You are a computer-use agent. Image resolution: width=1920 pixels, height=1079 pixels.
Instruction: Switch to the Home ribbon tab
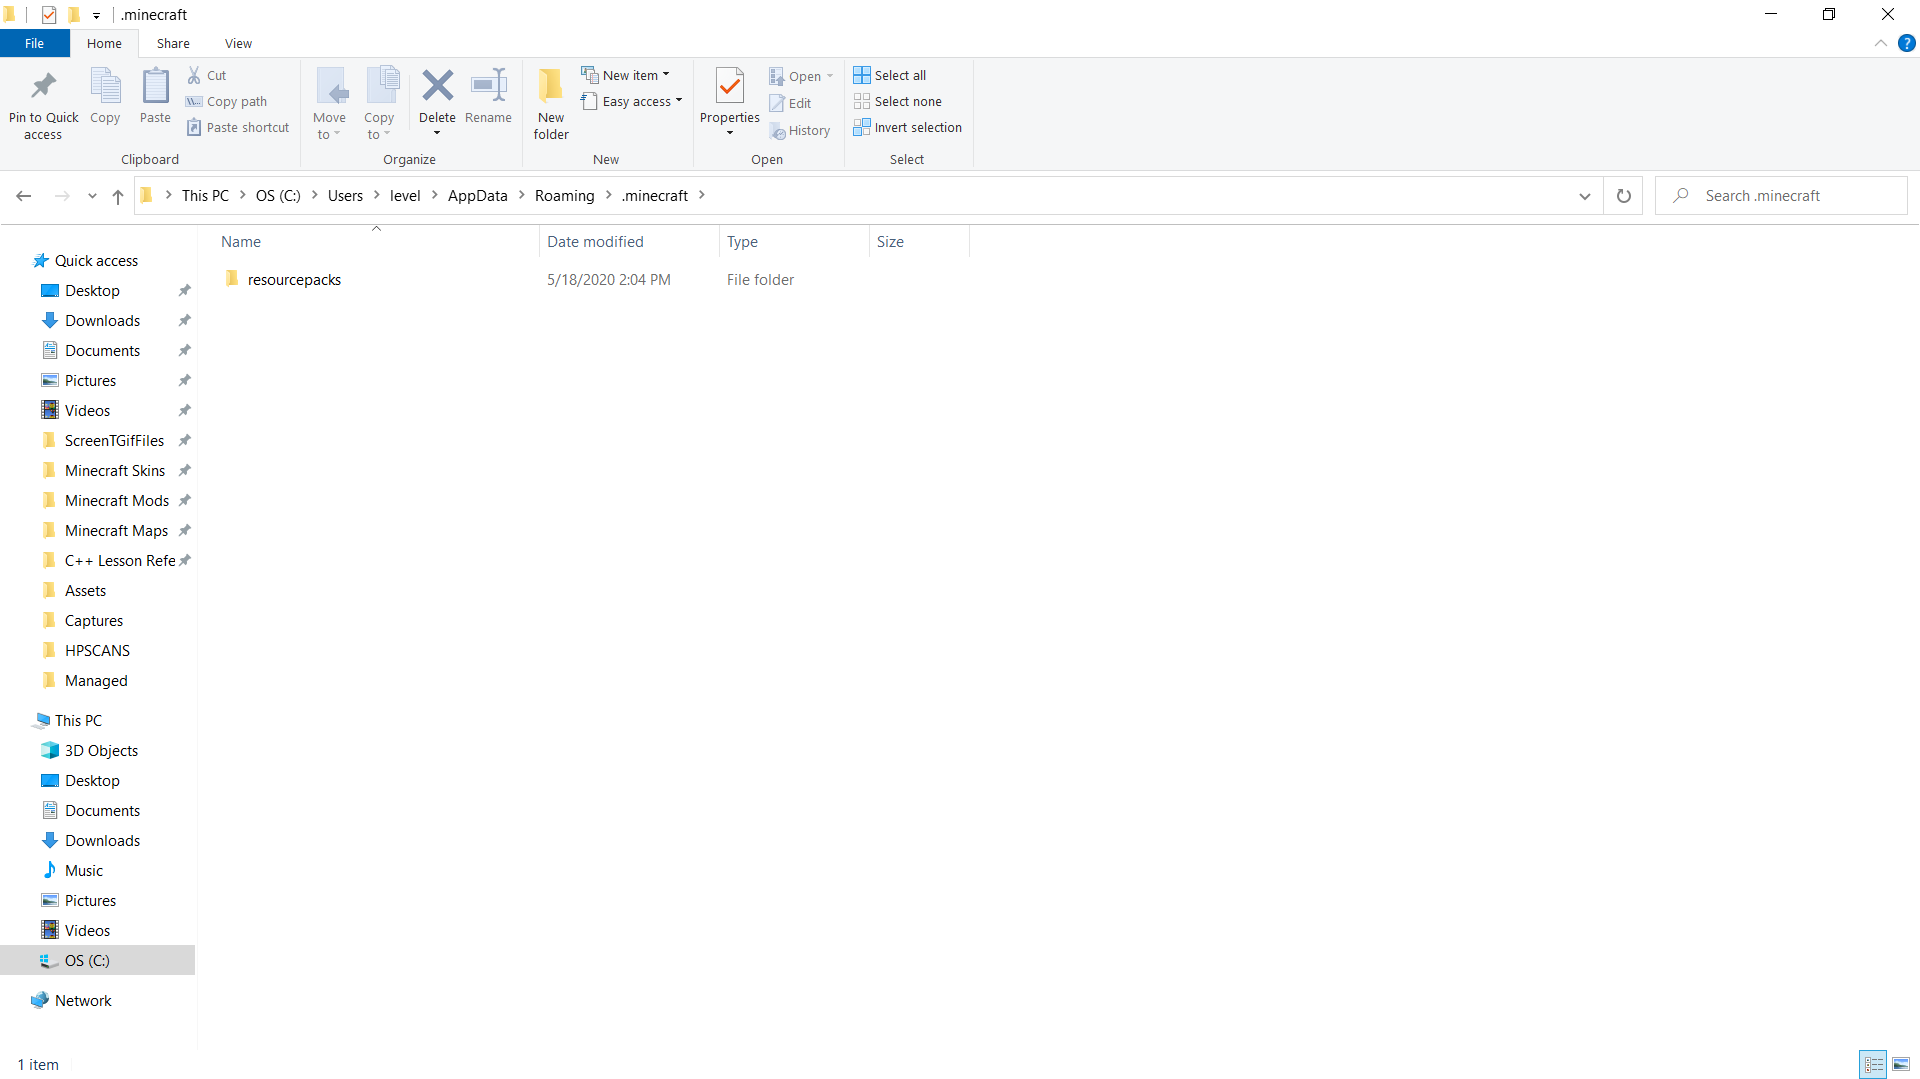pos(104,43)
